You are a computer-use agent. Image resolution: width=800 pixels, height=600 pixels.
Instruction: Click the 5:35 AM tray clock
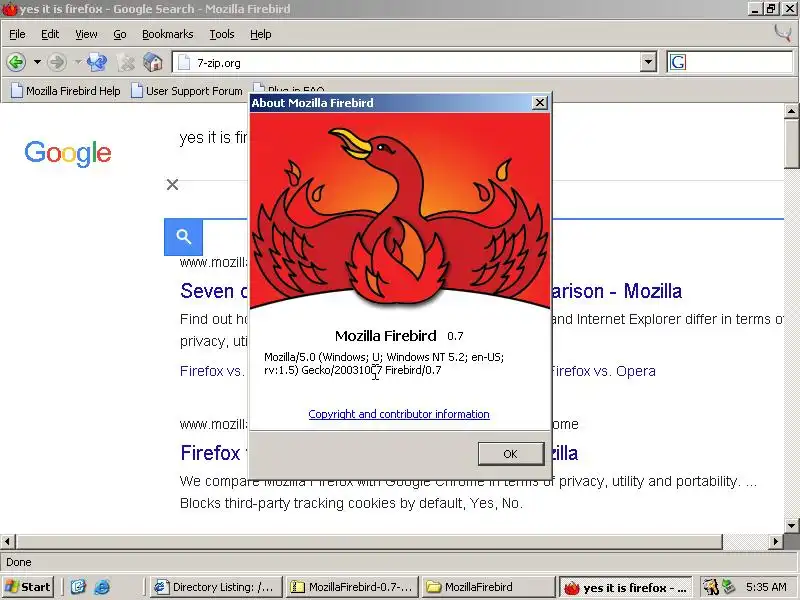click(x=766, y=587)
